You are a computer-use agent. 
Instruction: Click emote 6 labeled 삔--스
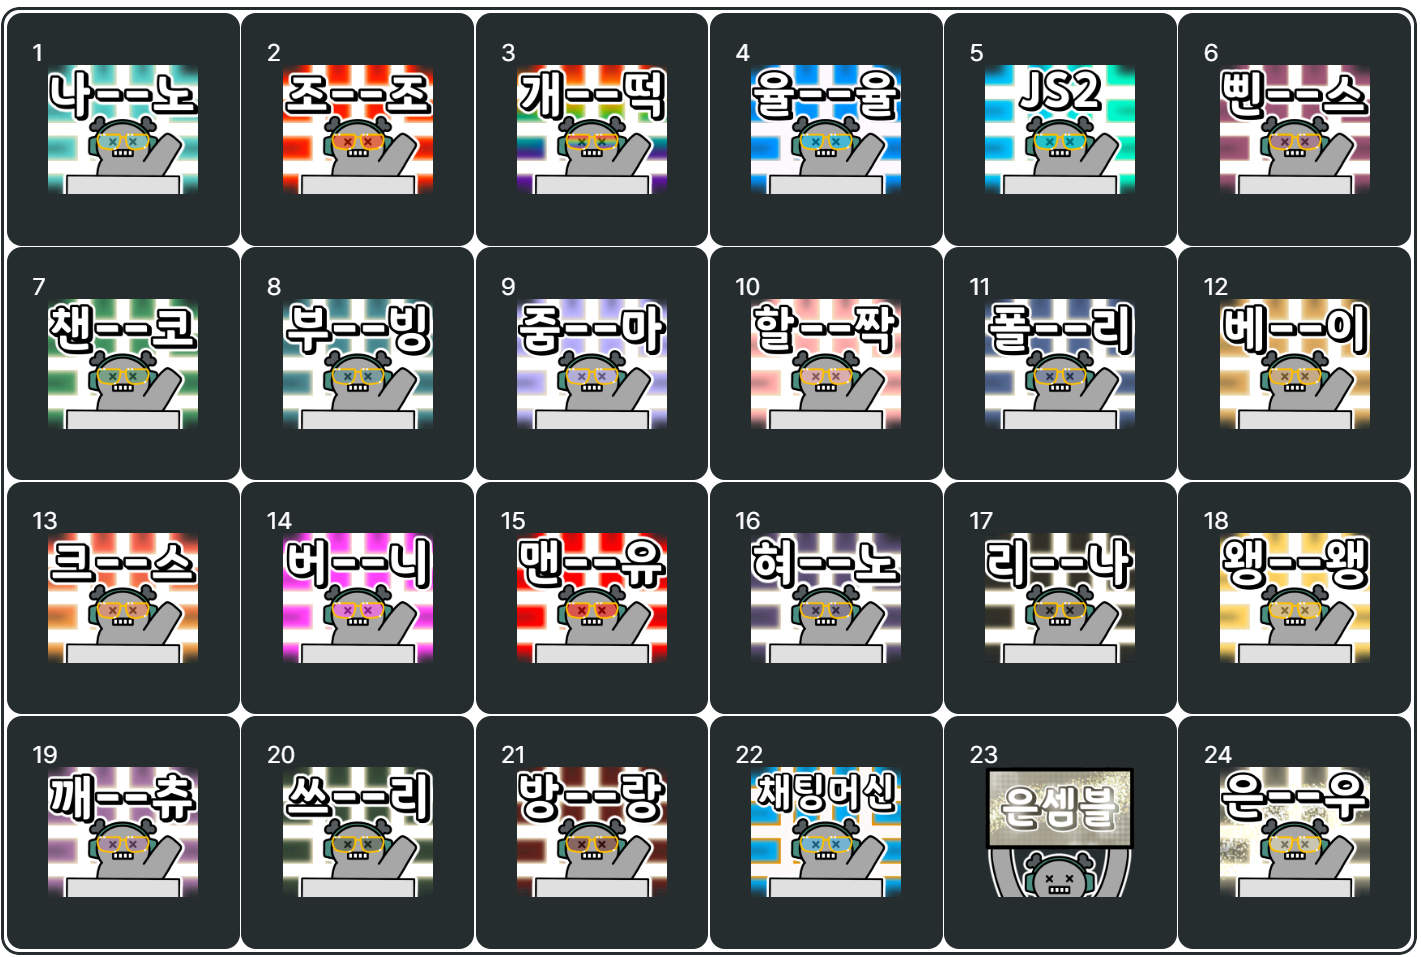pos(1295,129)
